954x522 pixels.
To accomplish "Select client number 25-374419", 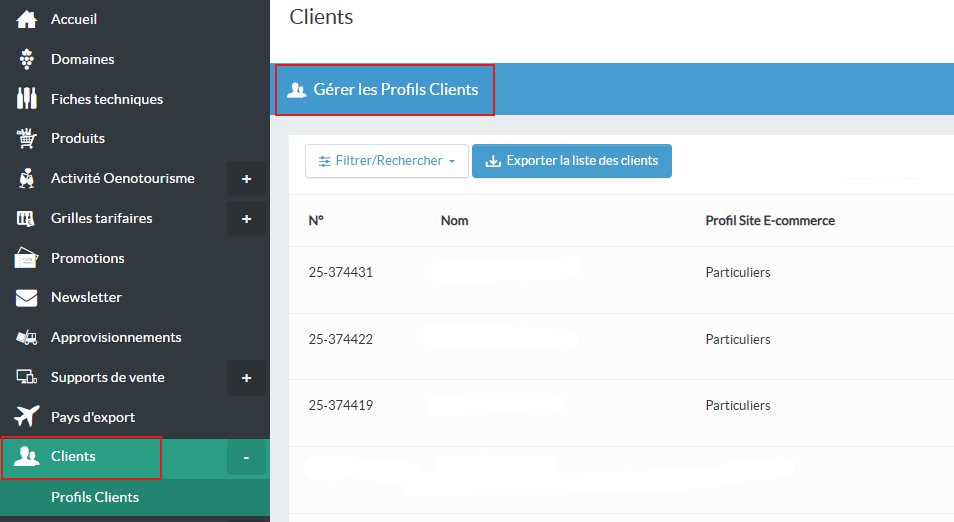I will point(340,405).
